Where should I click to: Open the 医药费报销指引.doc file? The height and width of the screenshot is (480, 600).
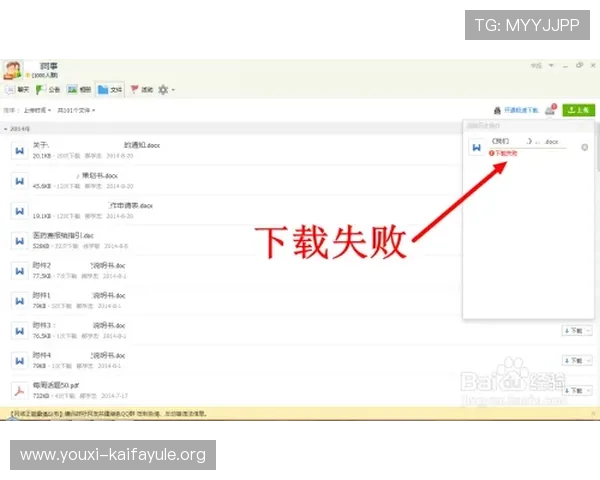(63, 235)
